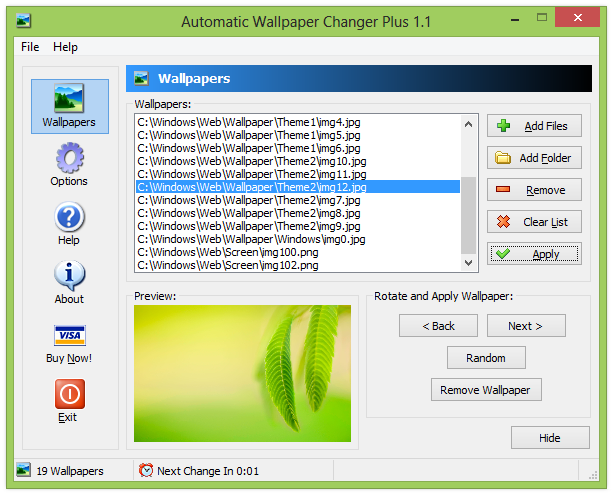Image resolution: width=612 pixels, height=496 pixels.
Task: Click the Add Files button
Action: [x=534, y=126]
